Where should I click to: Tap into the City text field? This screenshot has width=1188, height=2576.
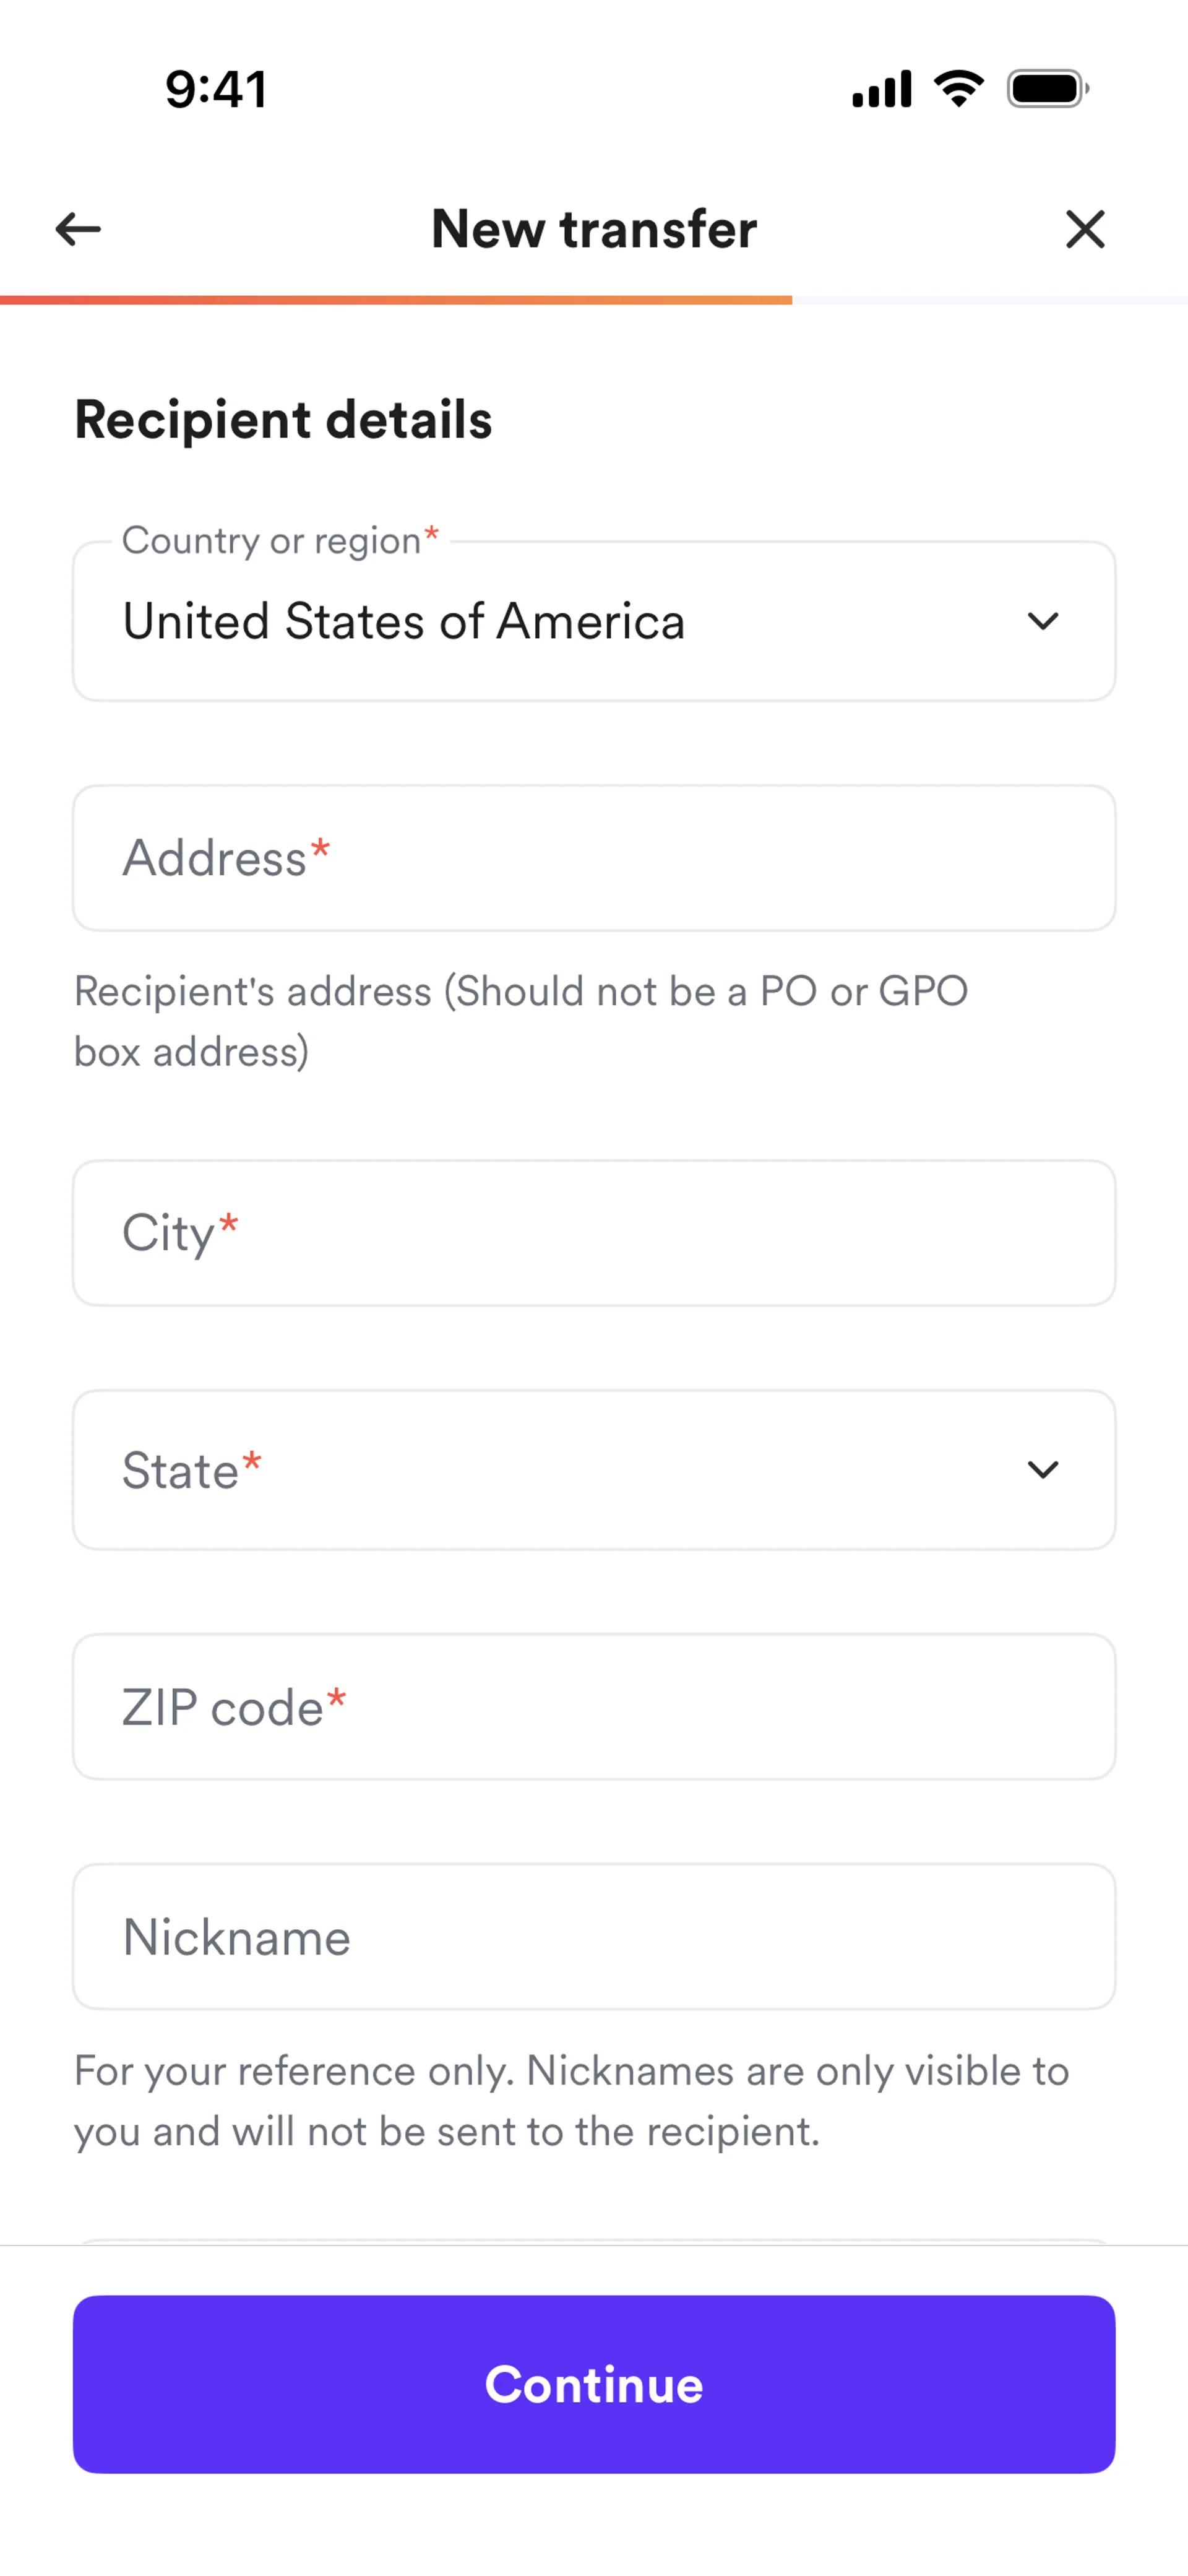pos(594,1233)
